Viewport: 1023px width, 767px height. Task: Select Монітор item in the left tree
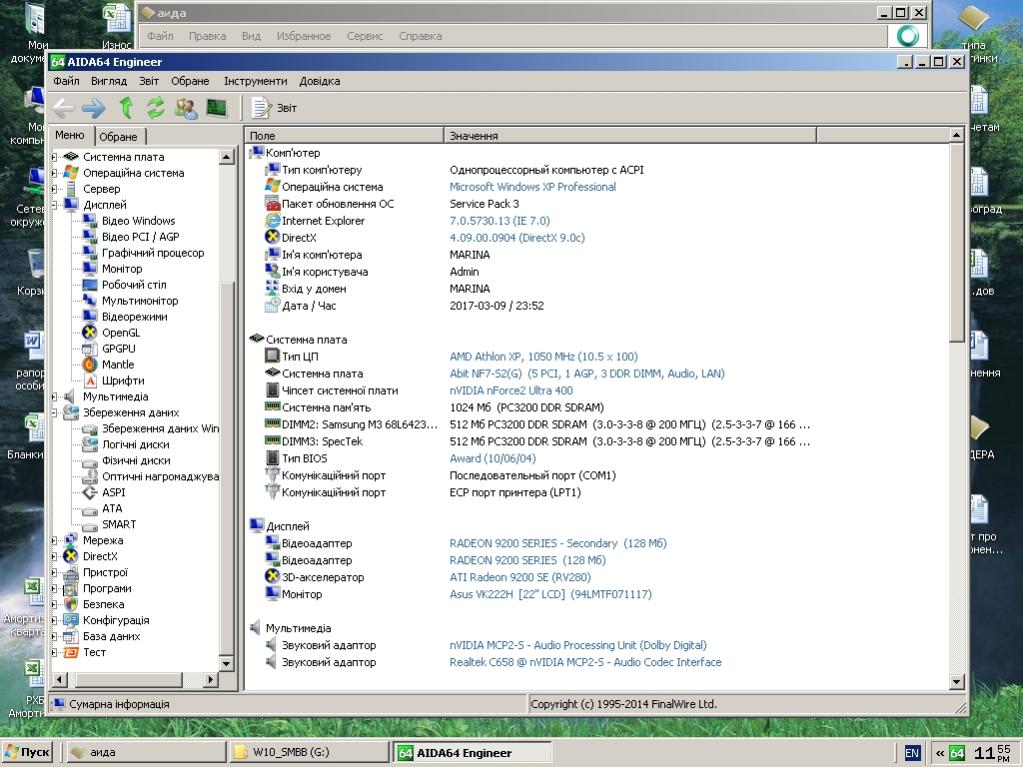[x=122, y=269]
